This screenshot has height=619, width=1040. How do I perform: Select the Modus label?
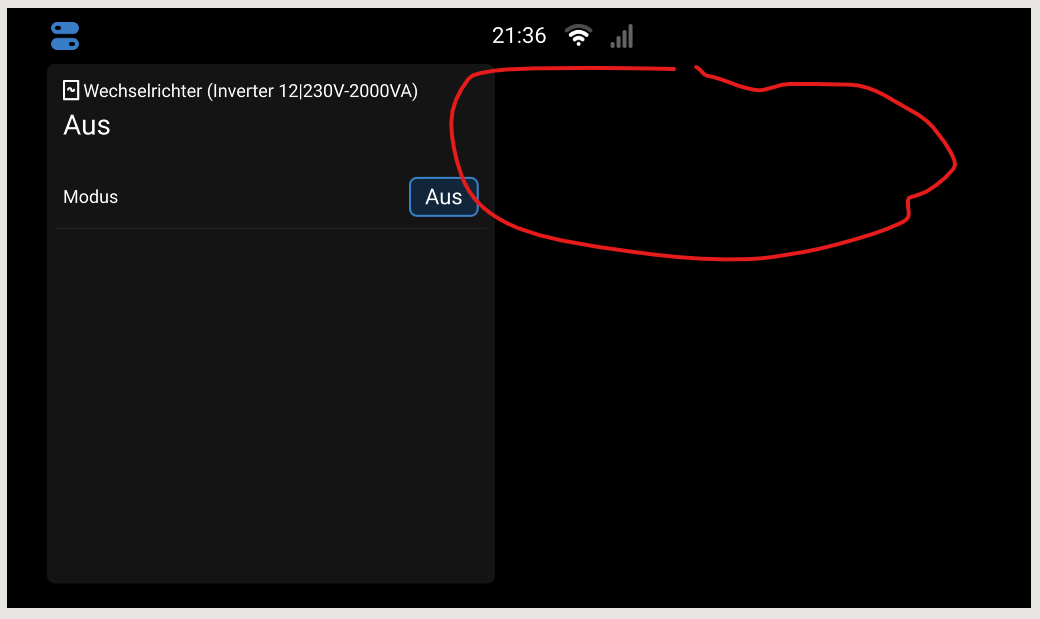point(90,197)
